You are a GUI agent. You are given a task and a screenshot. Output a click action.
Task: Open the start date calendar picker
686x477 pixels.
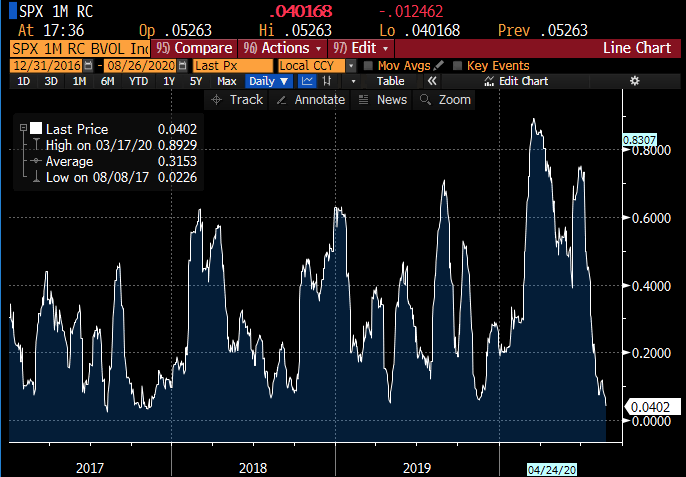click(x=88, y=66)
